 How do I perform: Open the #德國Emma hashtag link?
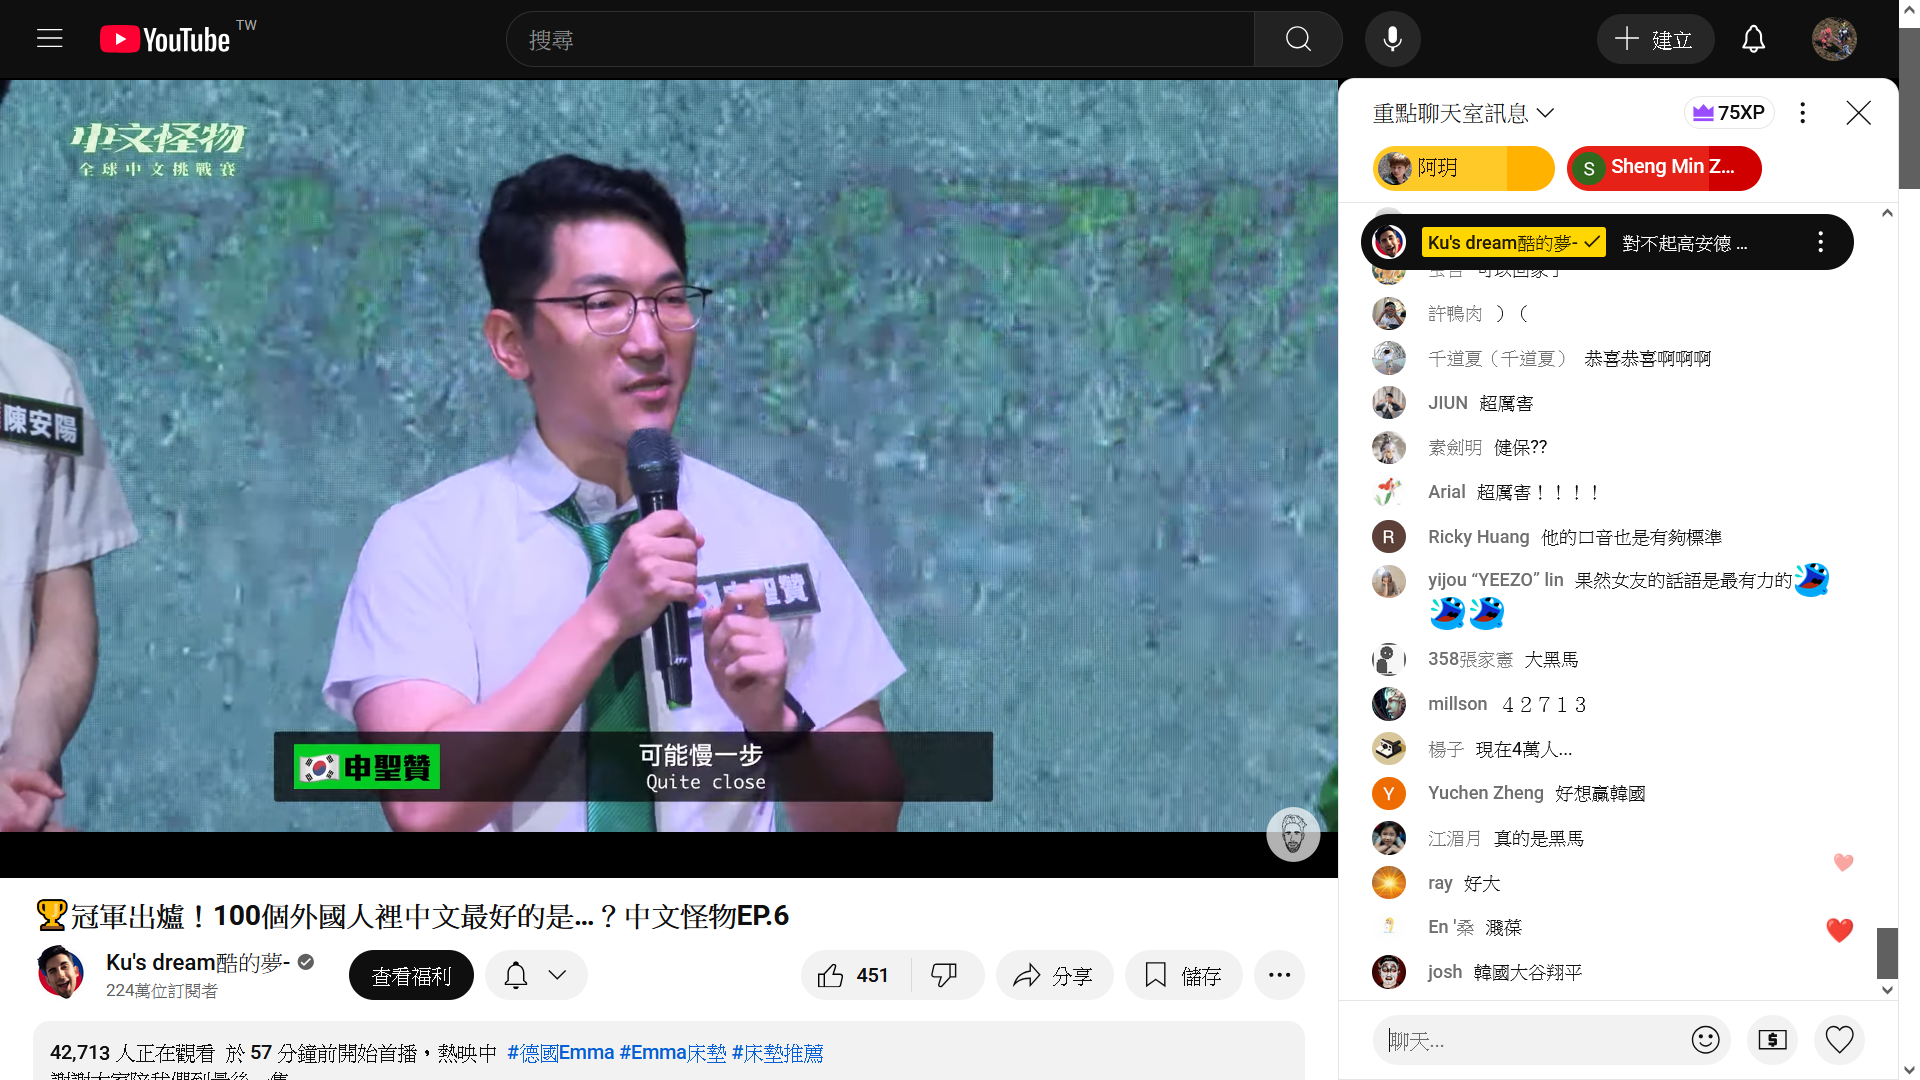pyautogui.click(x=560, y=1053)
